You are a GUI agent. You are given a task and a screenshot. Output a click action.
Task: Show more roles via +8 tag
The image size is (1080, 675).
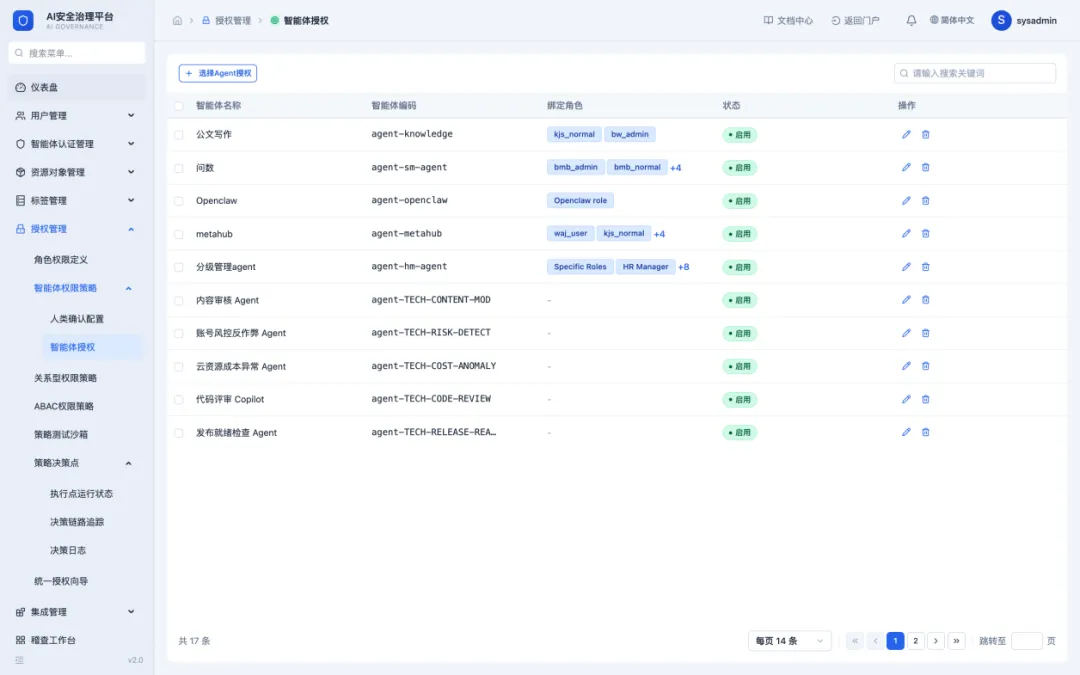point(683,267)
